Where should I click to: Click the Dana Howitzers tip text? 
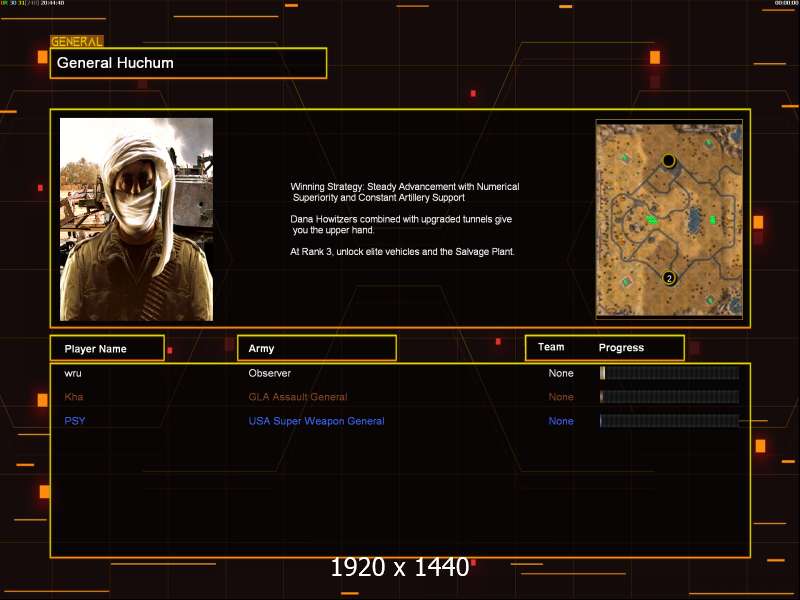pyautogui.click(x=401, y=224)
